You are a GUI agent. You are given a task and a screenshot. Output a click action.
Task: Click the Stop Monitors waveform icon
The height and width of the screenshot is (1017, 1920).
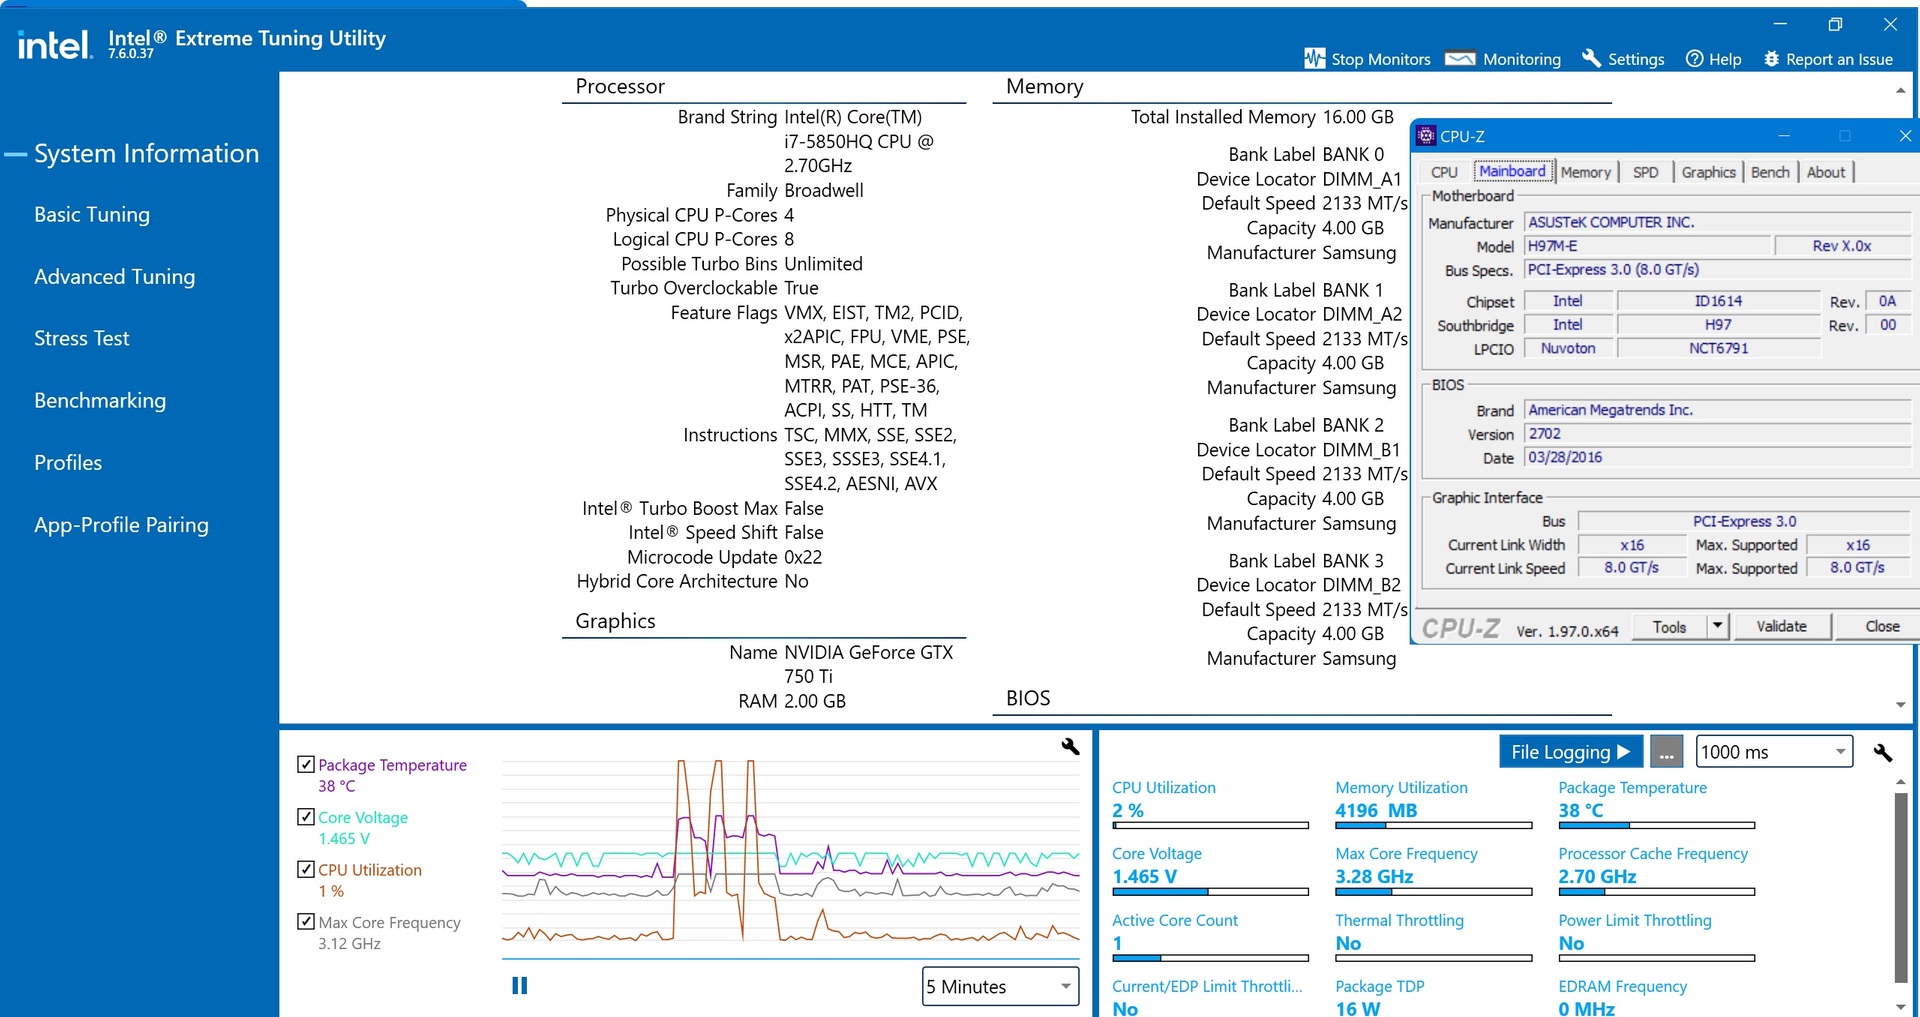pyautogui.click(x=1315, y=59)
